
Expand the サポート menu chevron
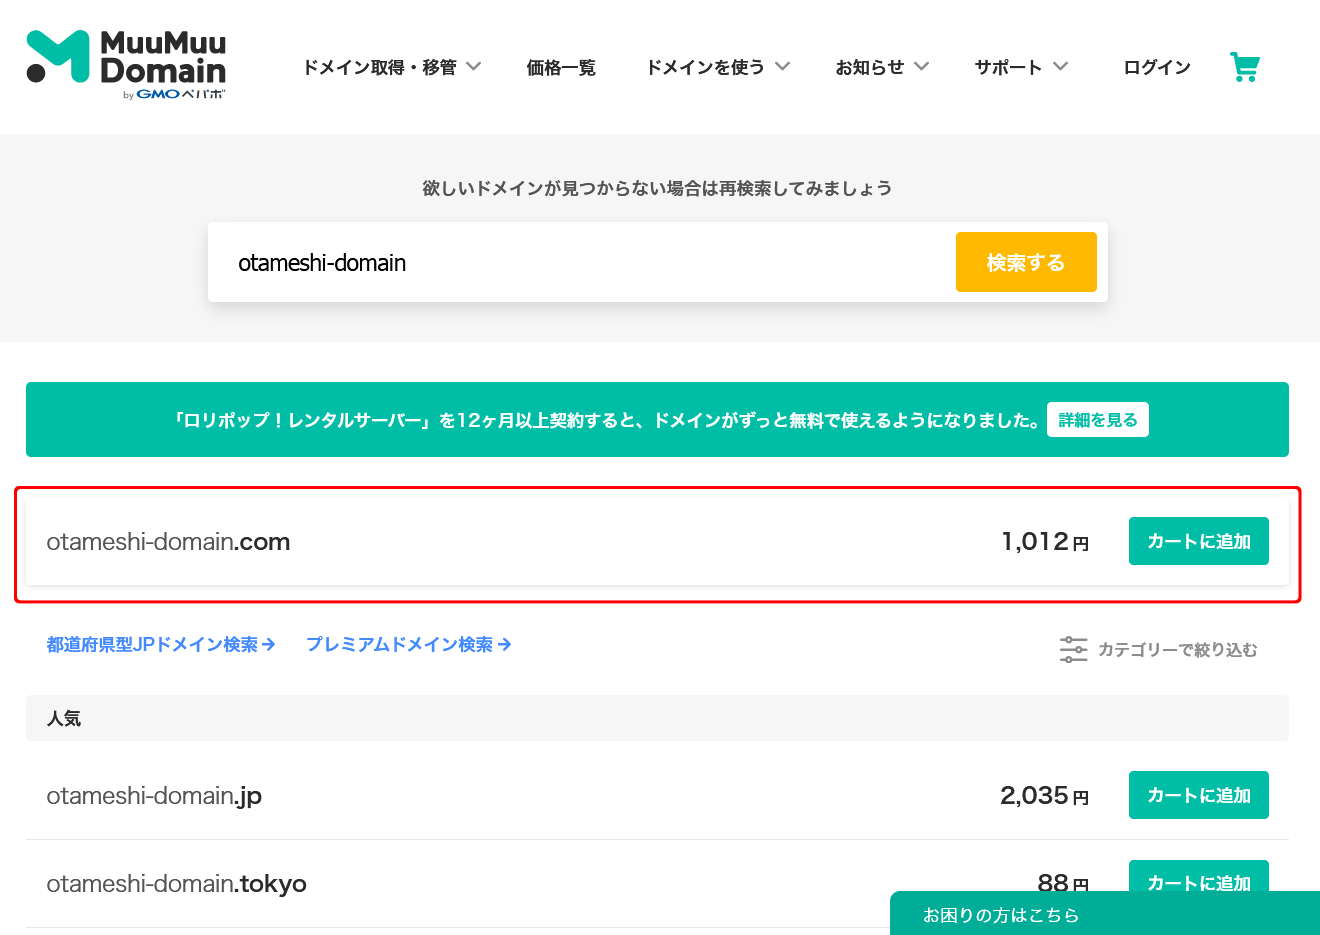click(1060, 67)
